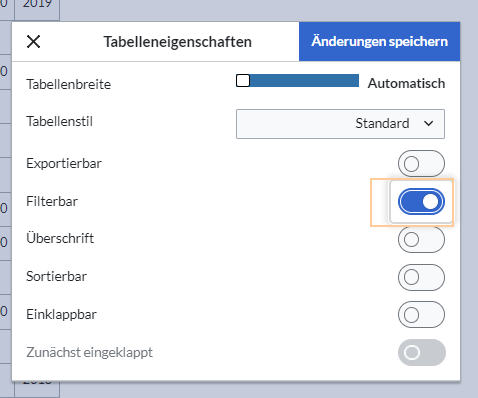Open the Tabellenstil dropdown showing Standard
Screen dimensions: 478x398
click(340, 124)
